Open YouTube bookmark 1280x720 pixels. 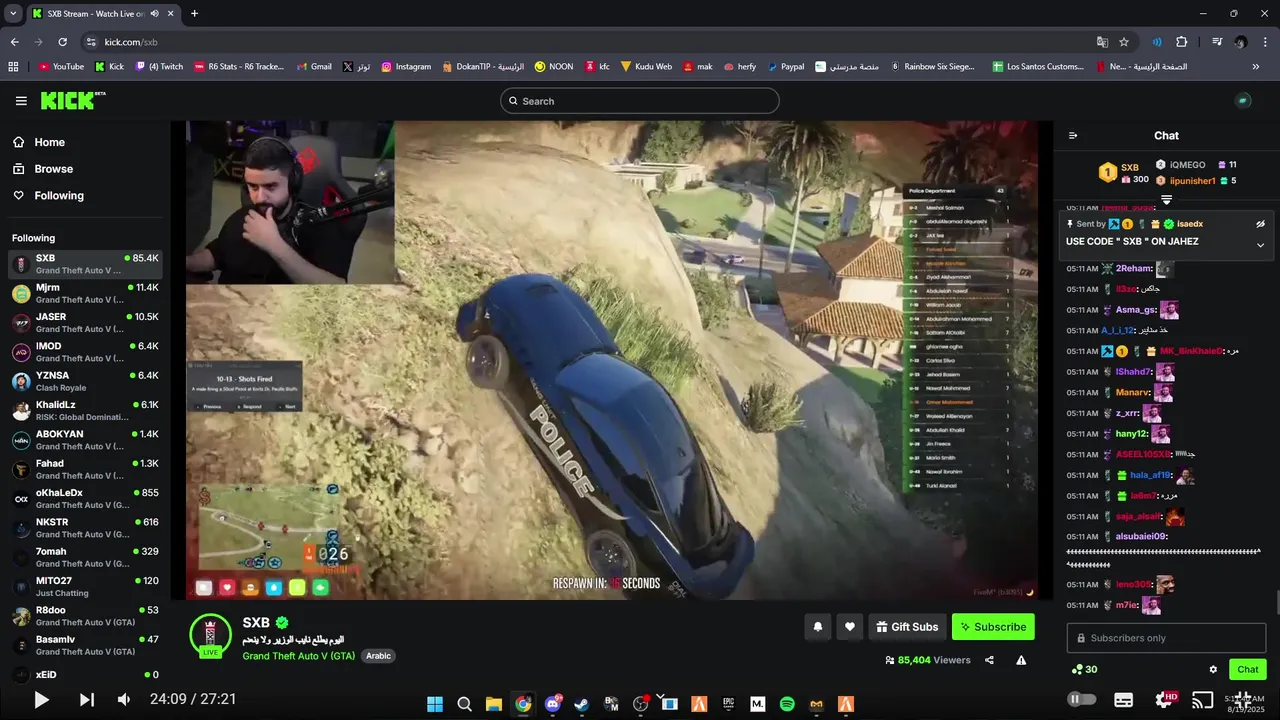click(x=61, y=67)
